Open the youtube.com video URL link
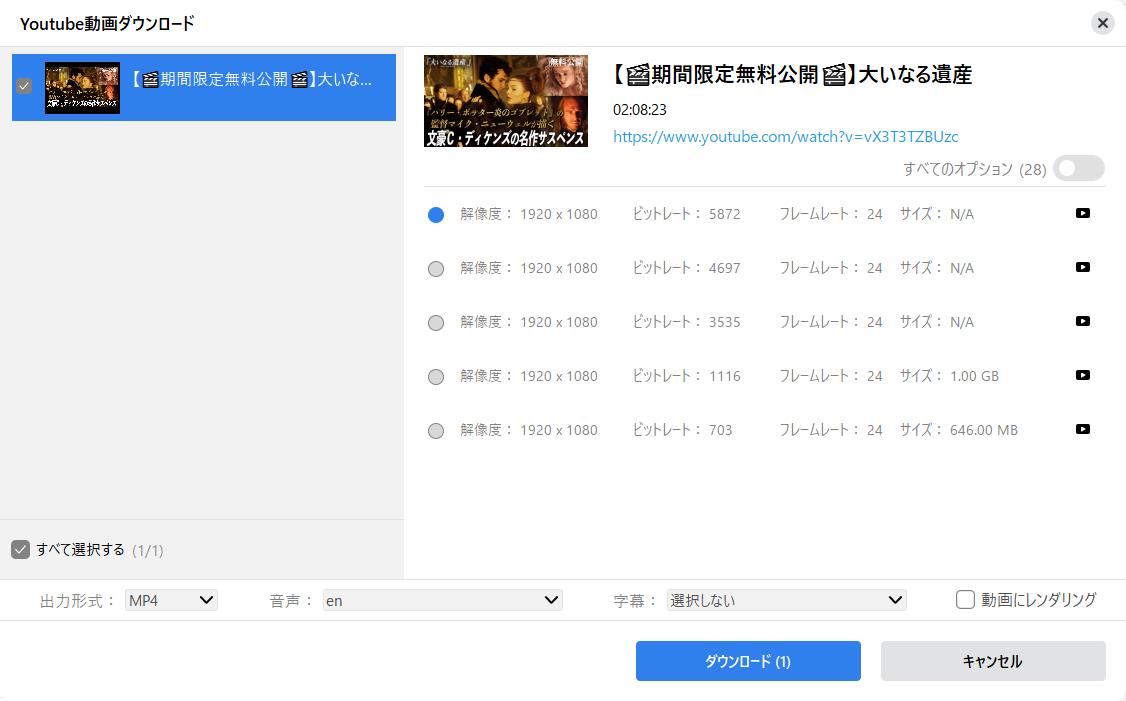The width and height of the screenshot is (1126, 701). tap(785, 137)
